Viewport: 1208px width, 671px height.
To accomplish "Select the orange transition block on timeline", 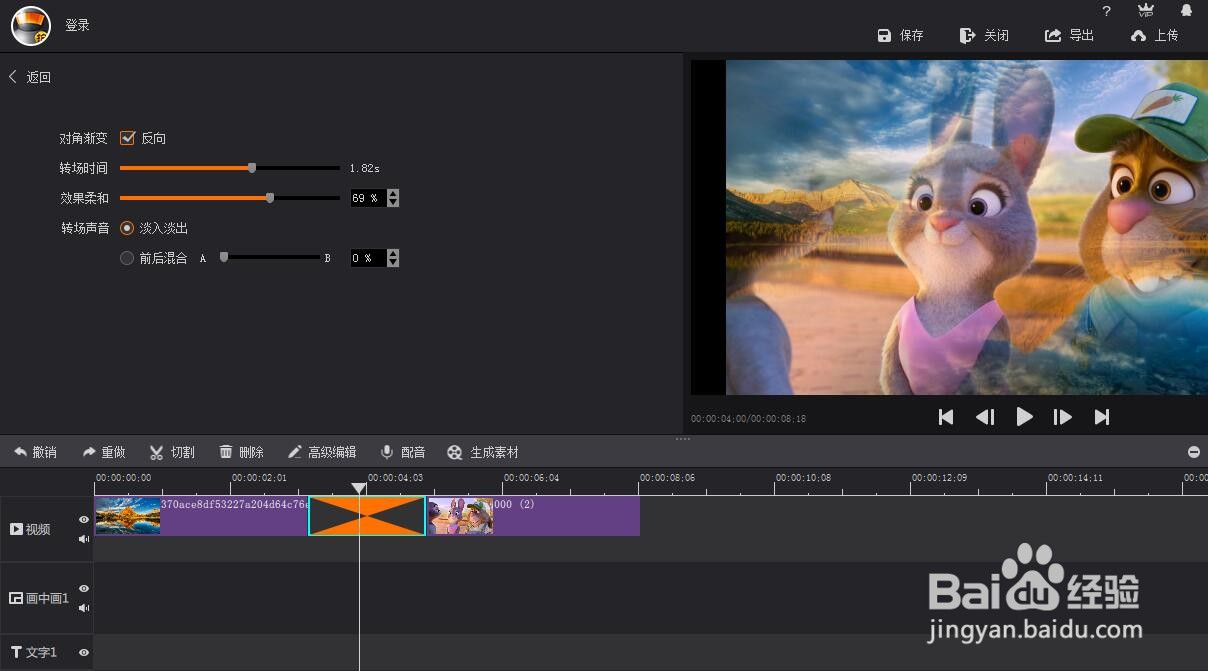I will (x=367, y=516).
